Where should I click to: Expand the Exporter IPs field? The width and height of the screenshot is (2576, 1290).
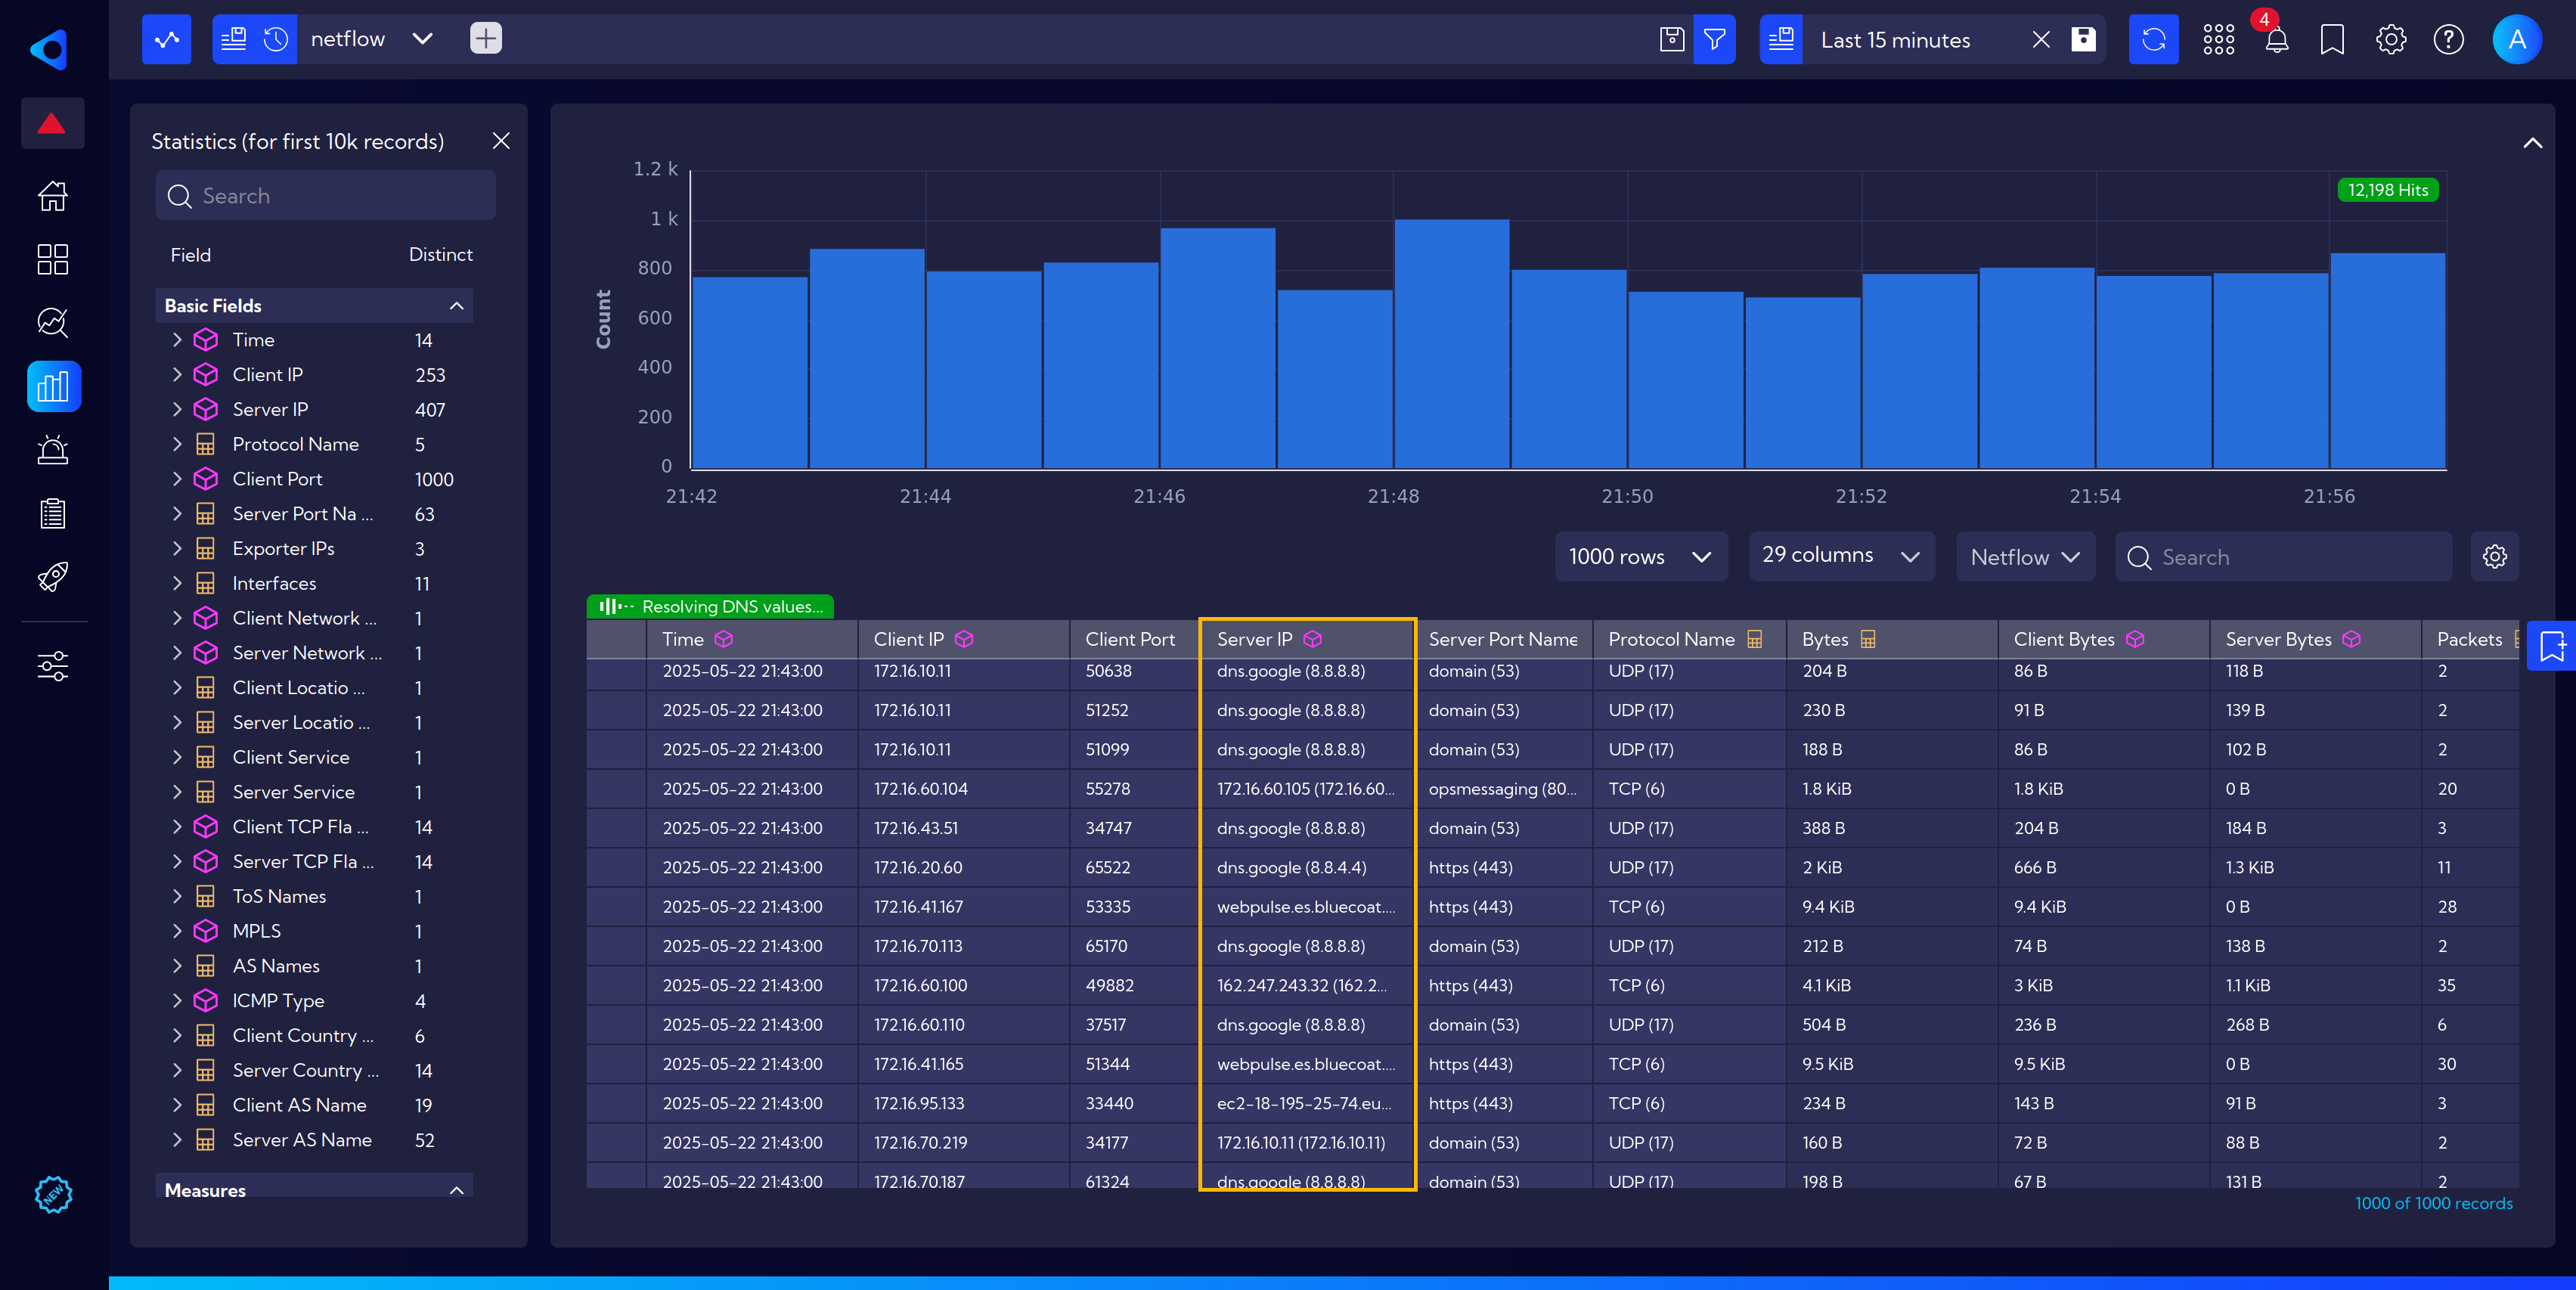177,548
